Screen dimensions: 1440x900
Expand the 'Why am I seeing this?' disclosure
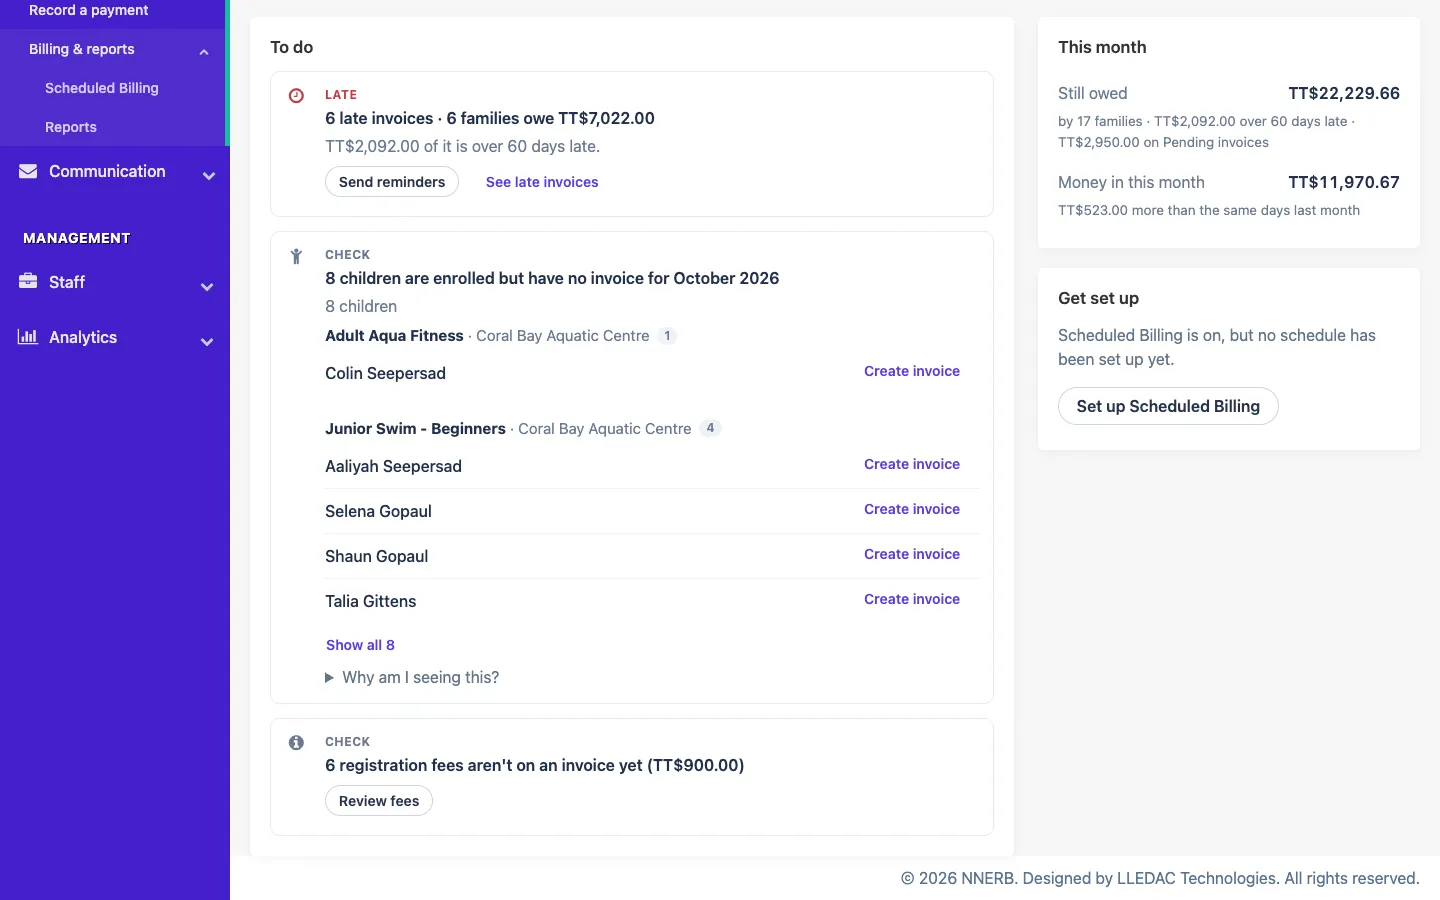pos(412,677)
